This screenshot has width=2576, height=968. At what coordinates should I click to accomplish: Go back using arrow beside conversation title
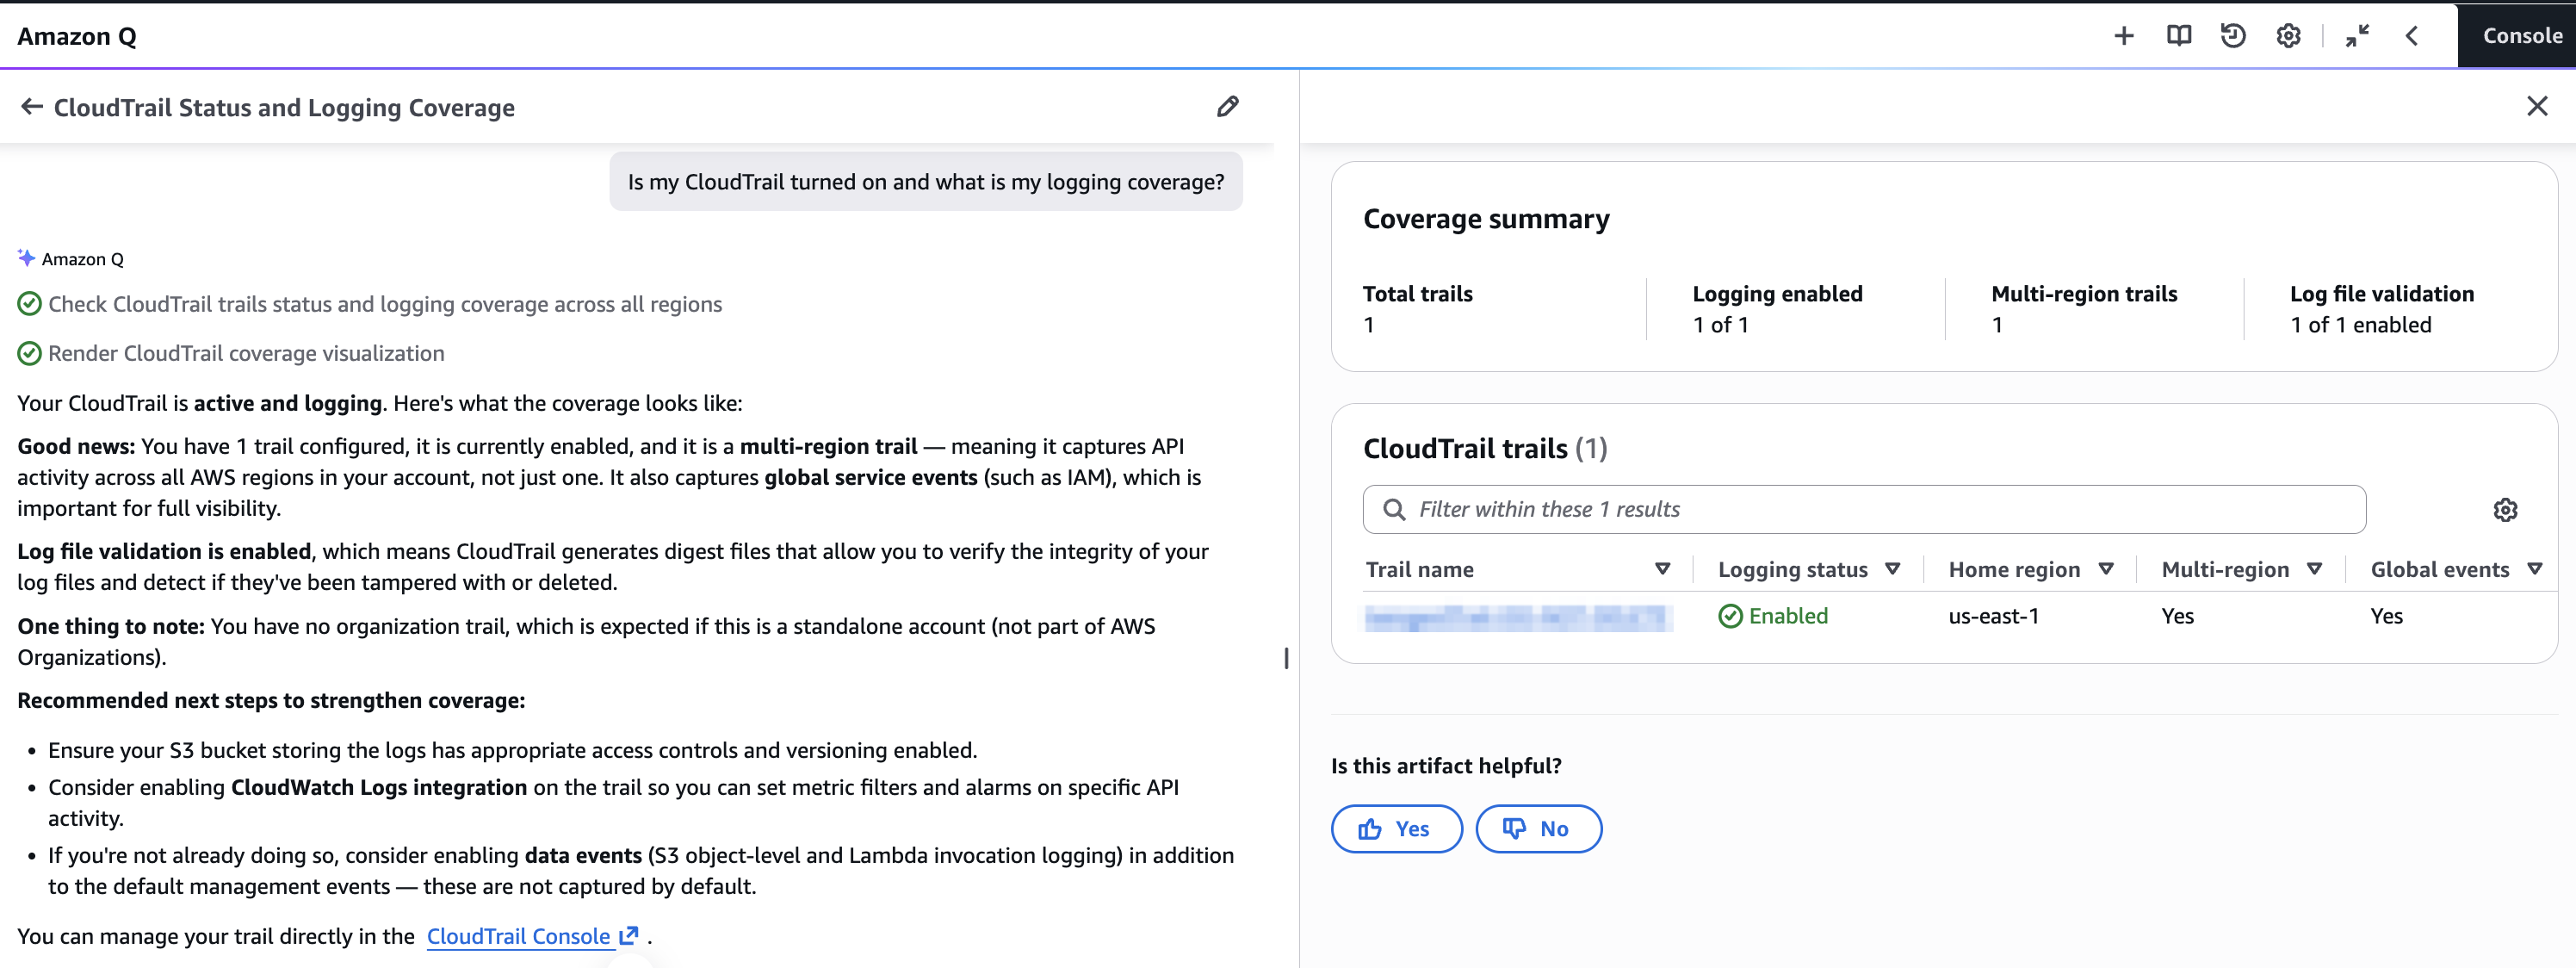click(32, 107)
